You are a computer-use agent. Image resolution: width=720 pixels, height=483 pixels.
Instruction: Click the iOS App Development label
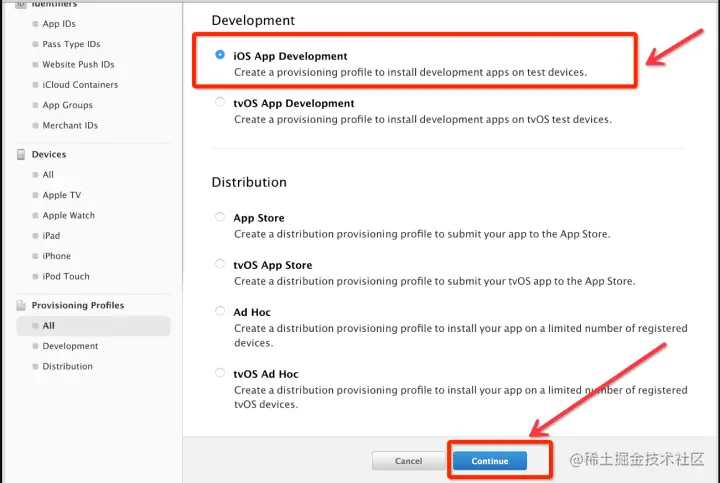click(x=290, y=56)
